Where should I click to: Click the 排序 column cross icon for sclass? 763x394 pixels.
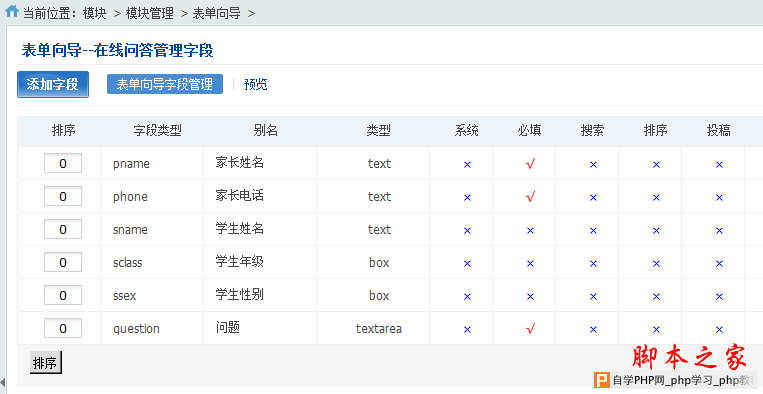pyautogui.click(x=656, y=264)
